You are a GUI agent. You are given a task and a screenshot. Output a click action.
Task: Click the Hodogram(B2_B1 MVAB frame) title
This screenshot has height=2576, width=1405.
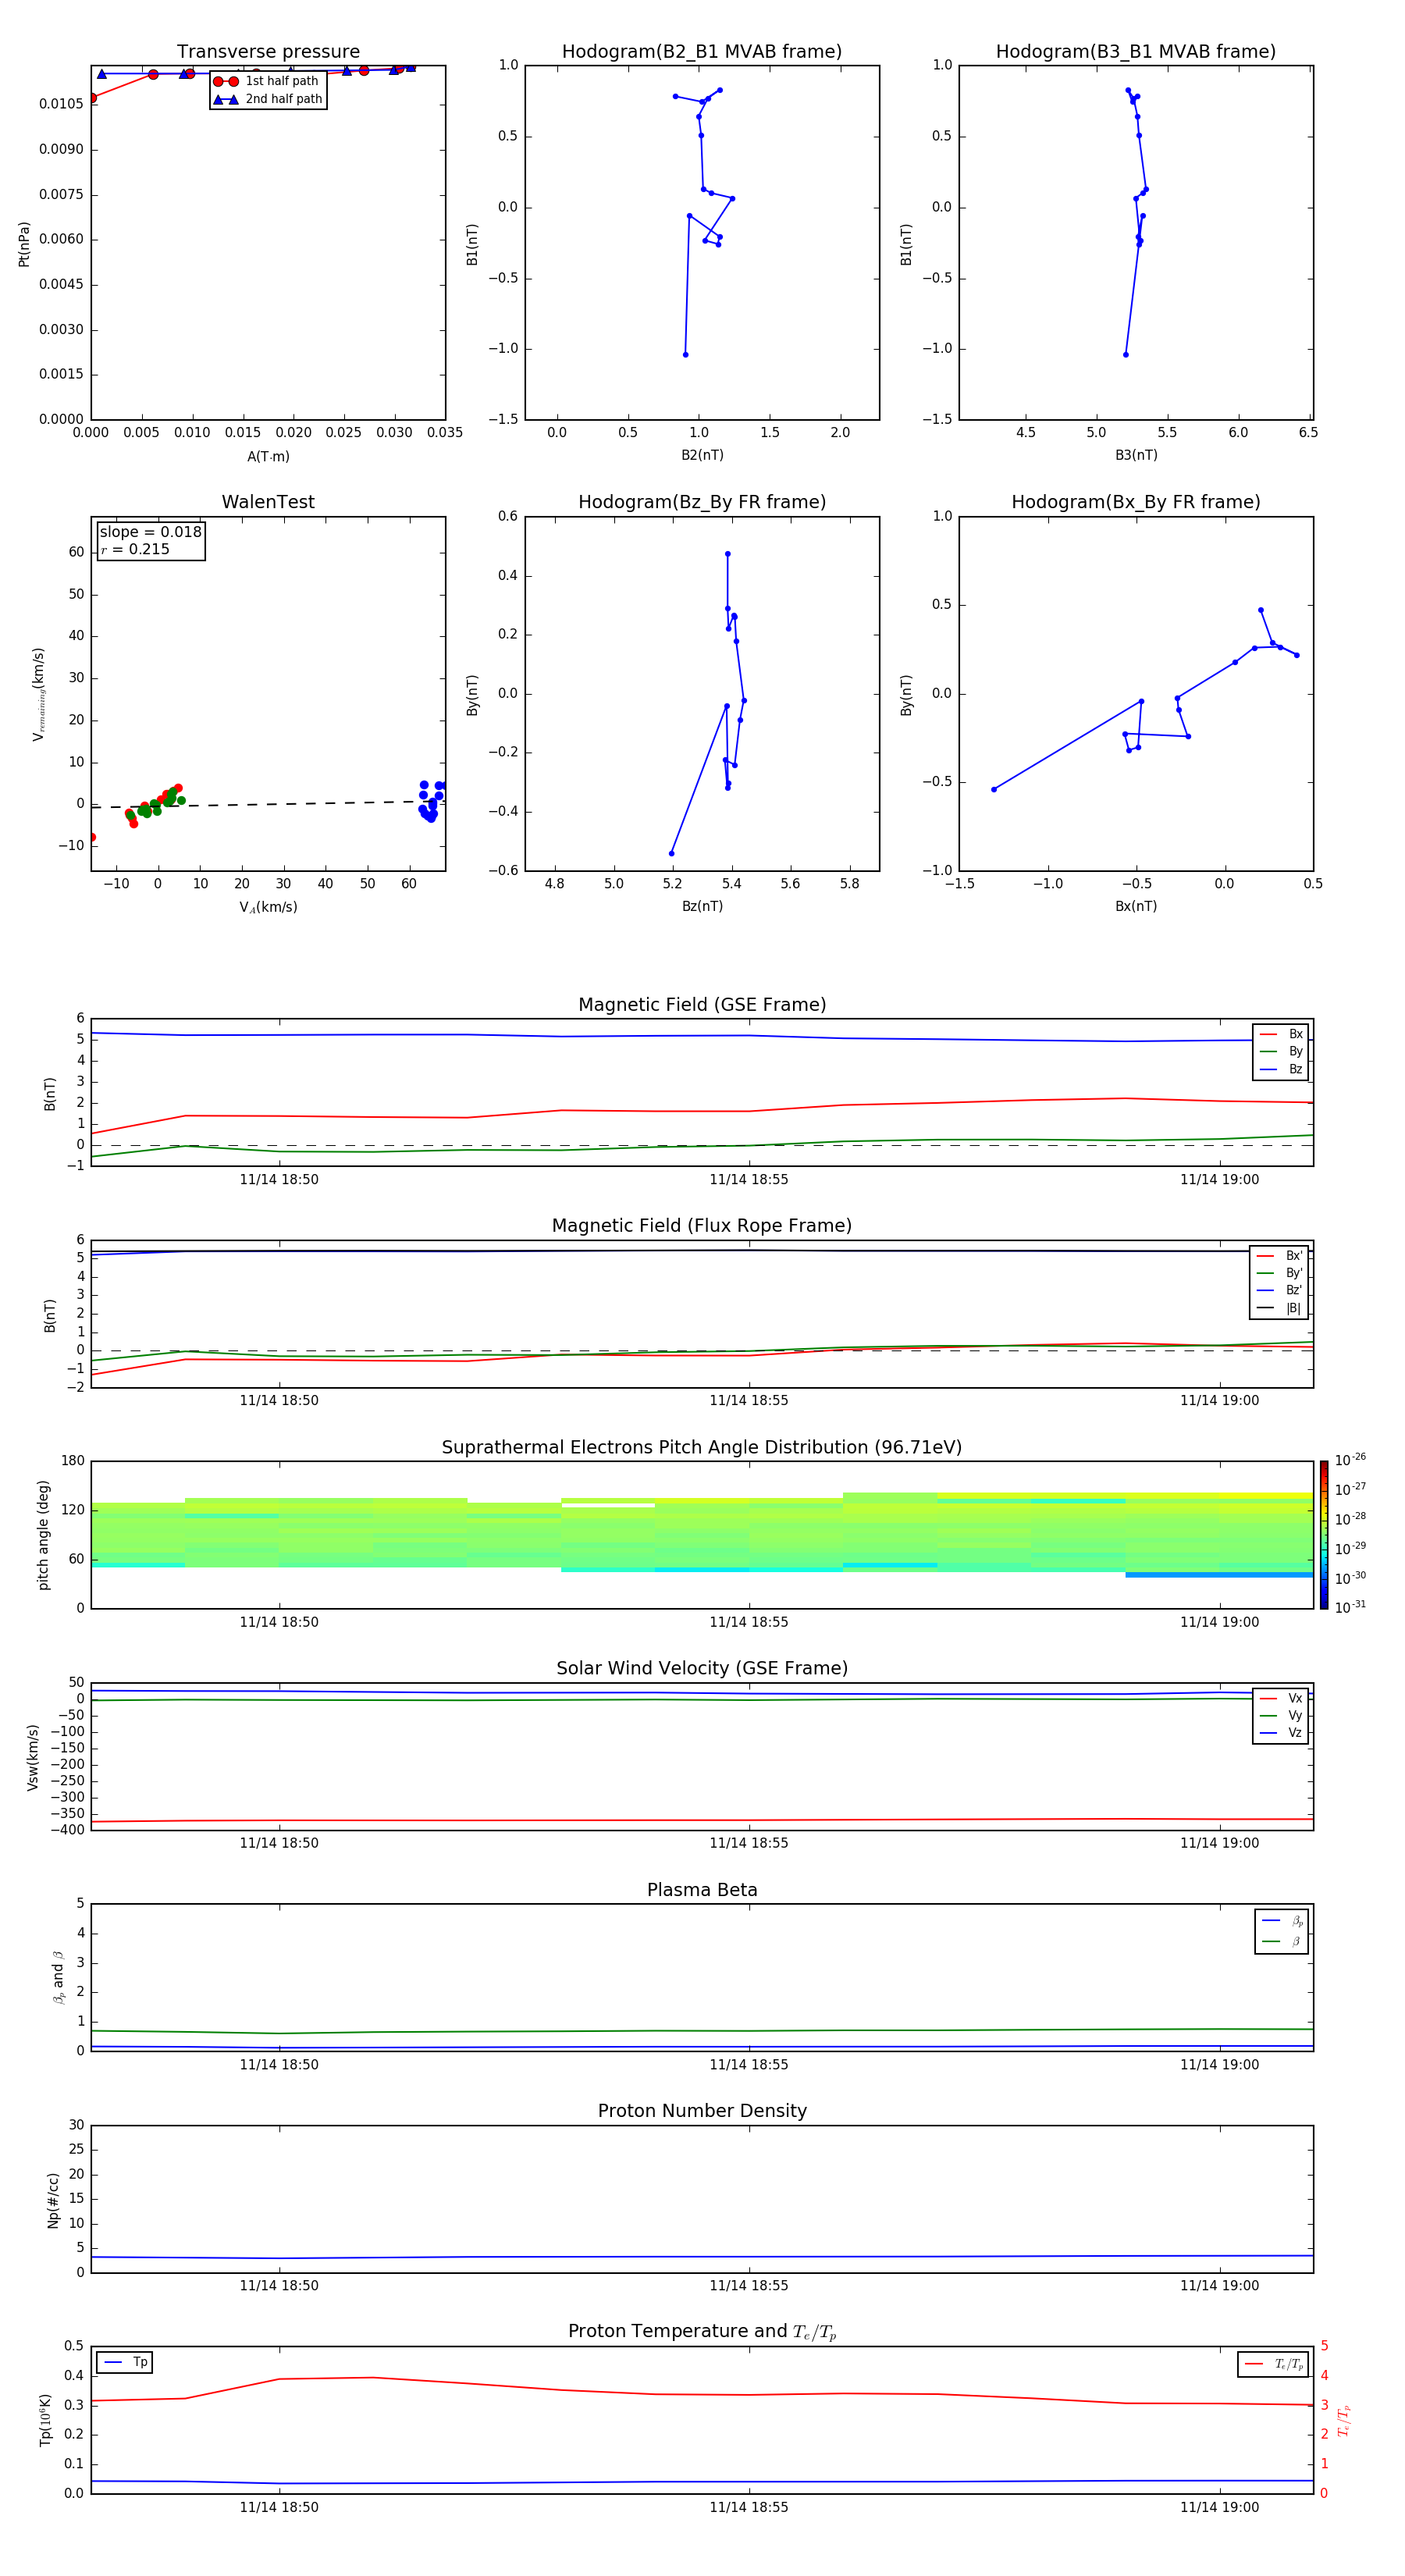tap(701, 52)
